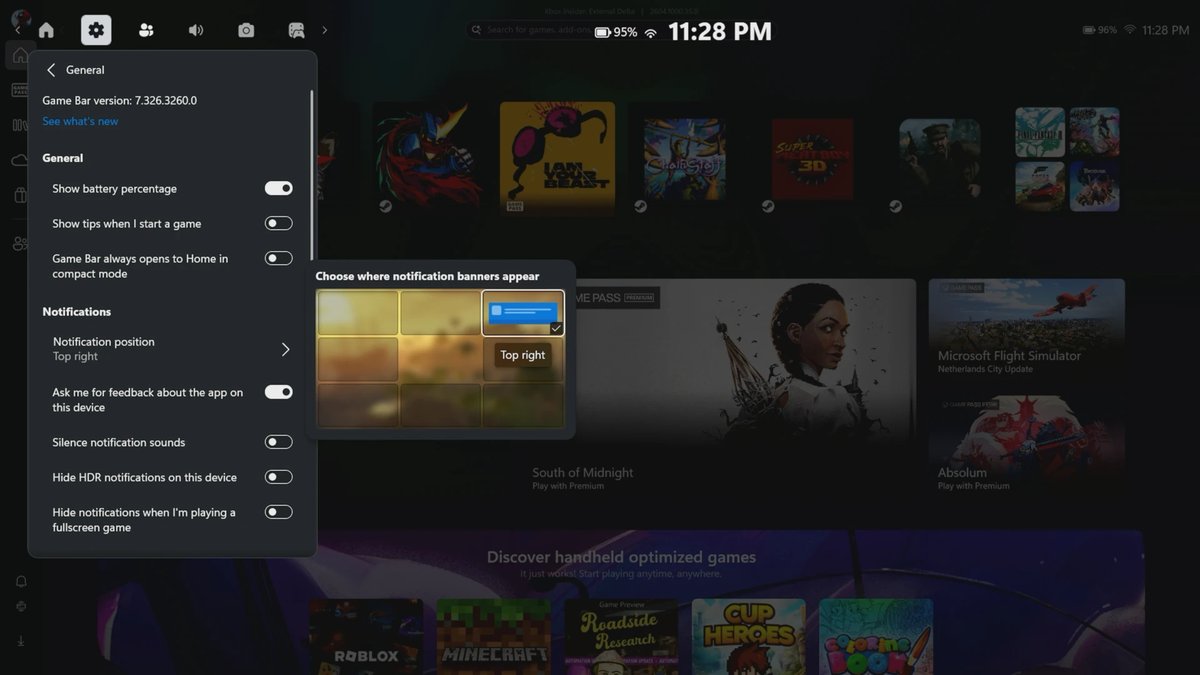Open the Capture widget camera icon
The image size is (1200, 675).
(246, 29)
